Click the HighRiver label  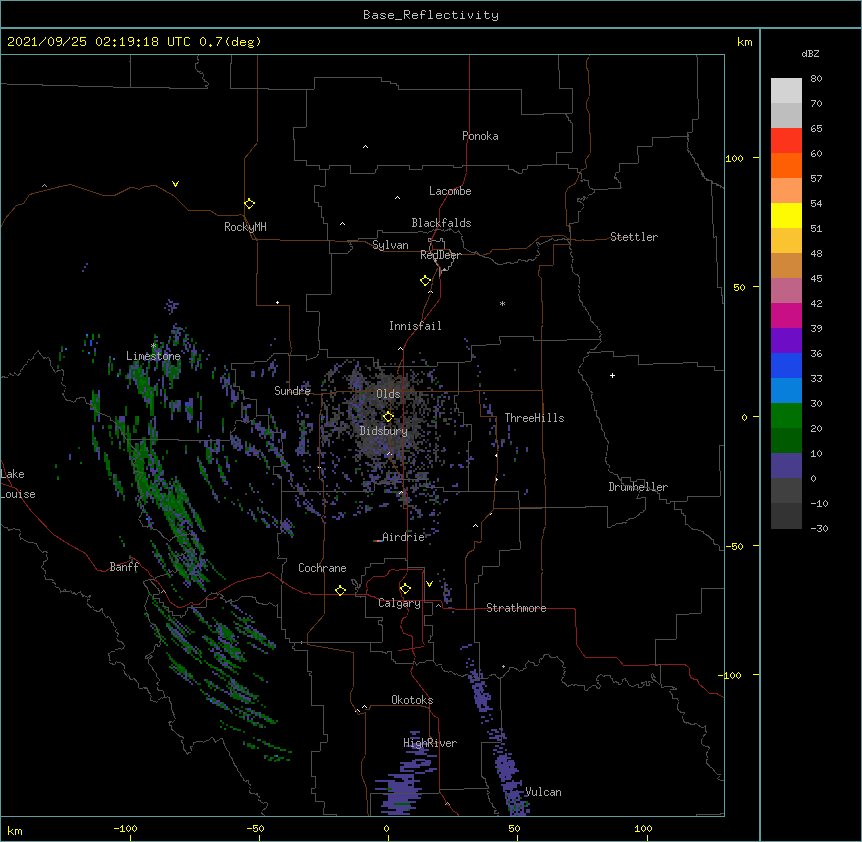(x=430, y=743)
